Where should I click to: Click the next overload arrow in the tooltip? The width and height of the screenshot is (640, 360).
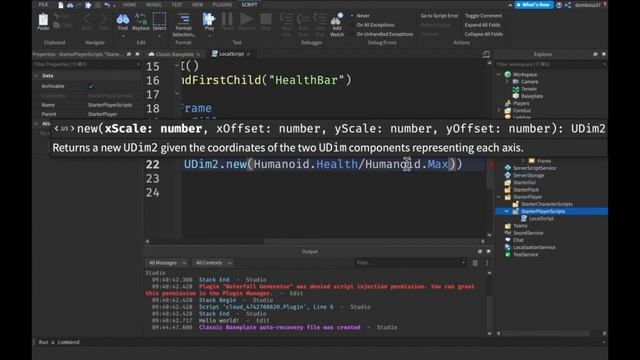pos(73,129)
